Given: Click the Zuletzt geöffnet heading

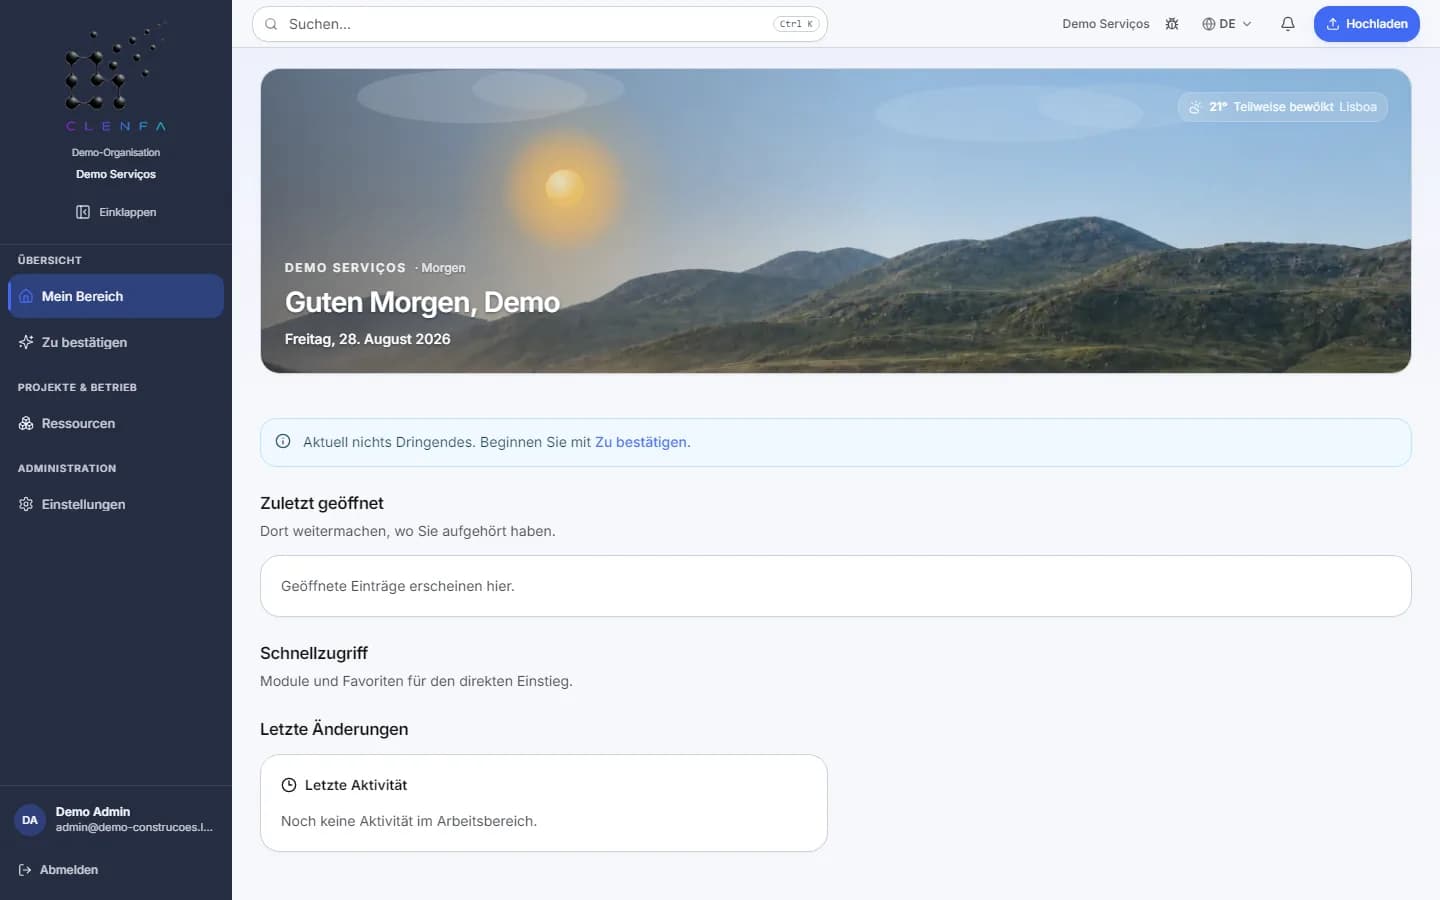Looking at the screenshot, I should pos(322,503).
